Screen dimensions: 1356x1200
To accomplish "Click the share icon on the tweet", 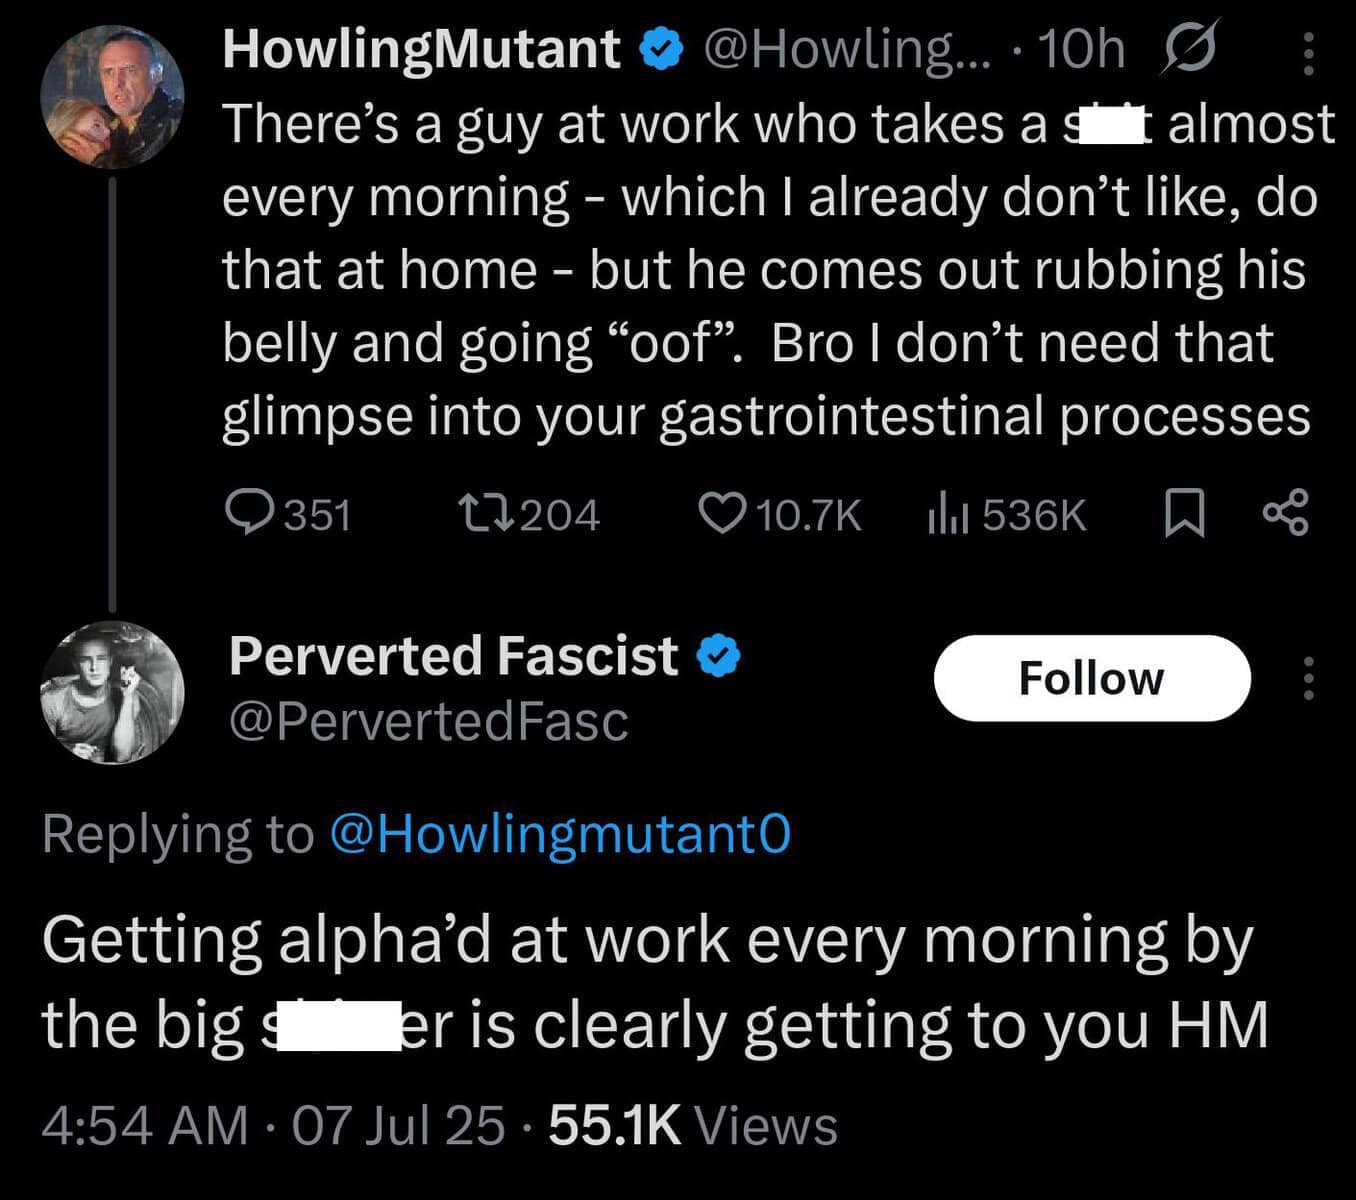I will 1285,513.
